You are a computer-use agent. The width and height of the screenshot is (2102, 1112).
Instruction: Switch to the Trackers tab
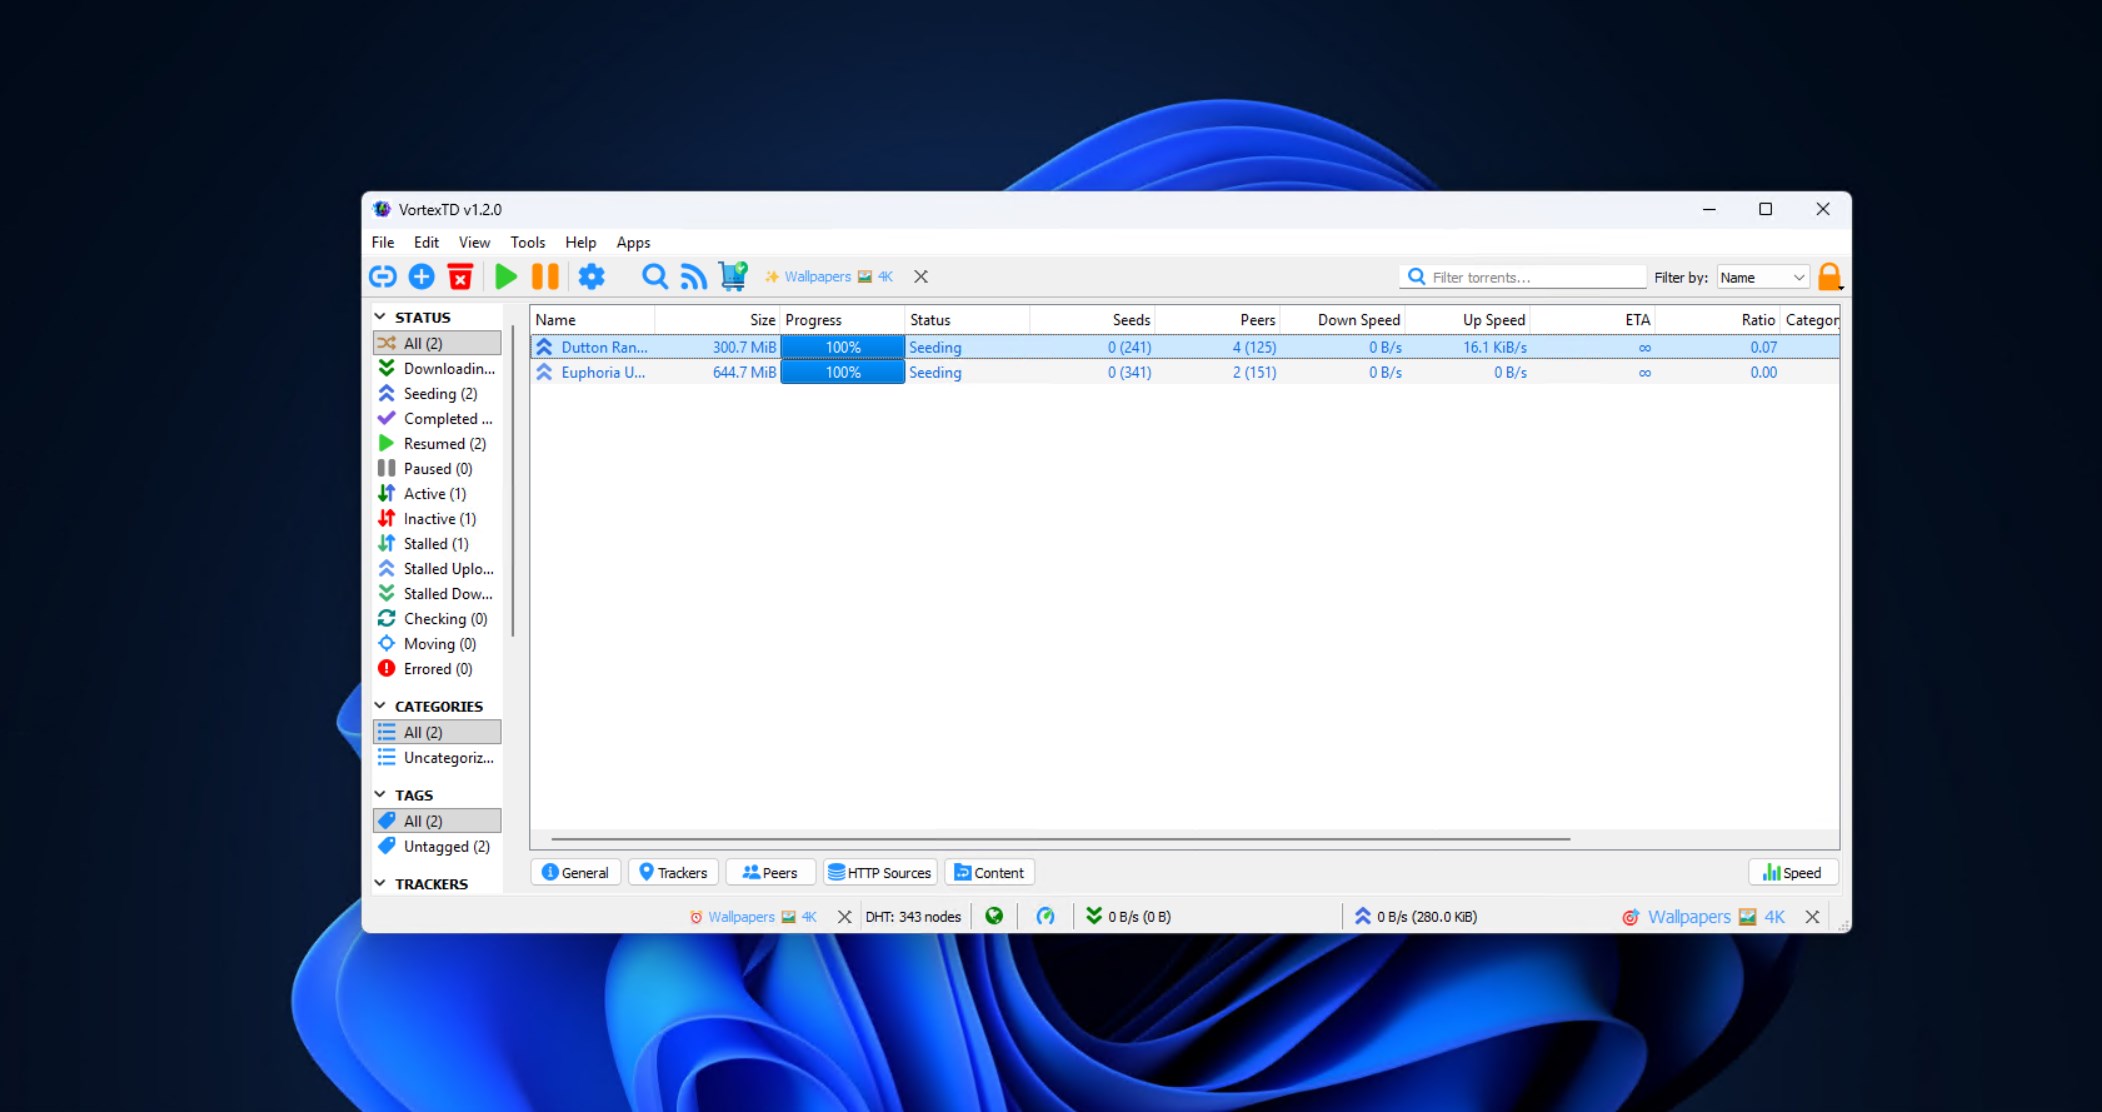[673, 872]
